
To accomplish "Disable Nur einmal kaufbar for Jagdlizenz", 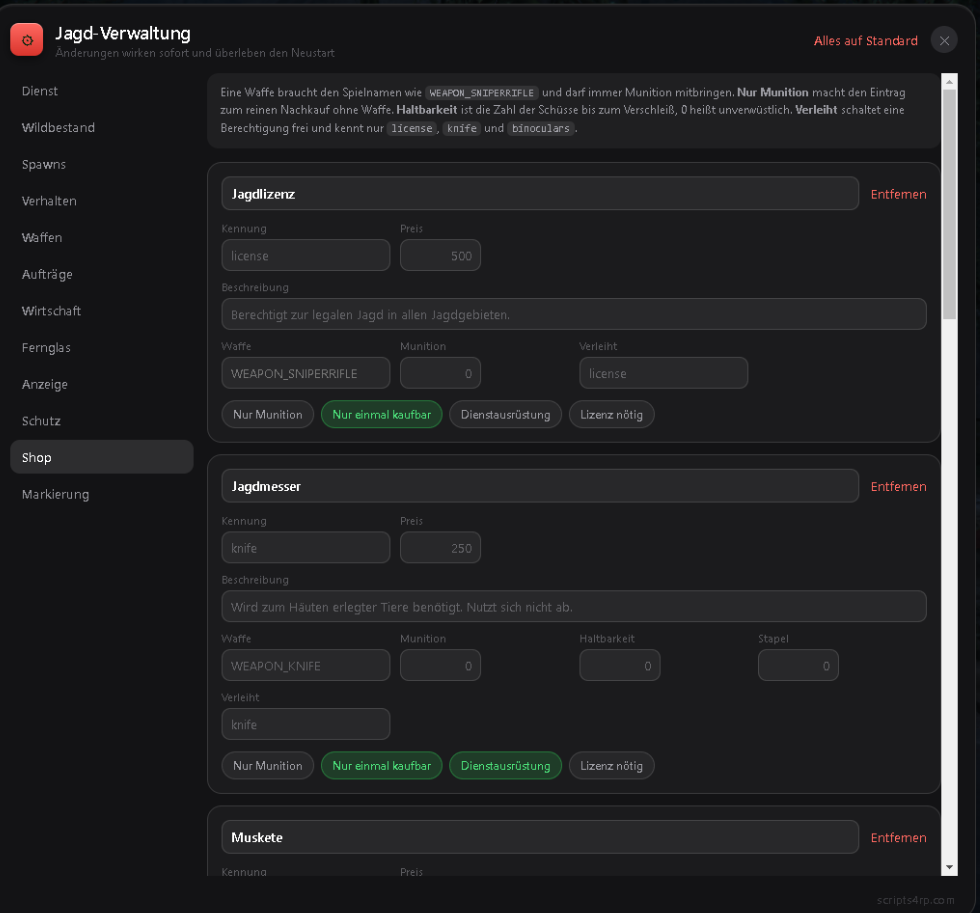I will (381, 414).
